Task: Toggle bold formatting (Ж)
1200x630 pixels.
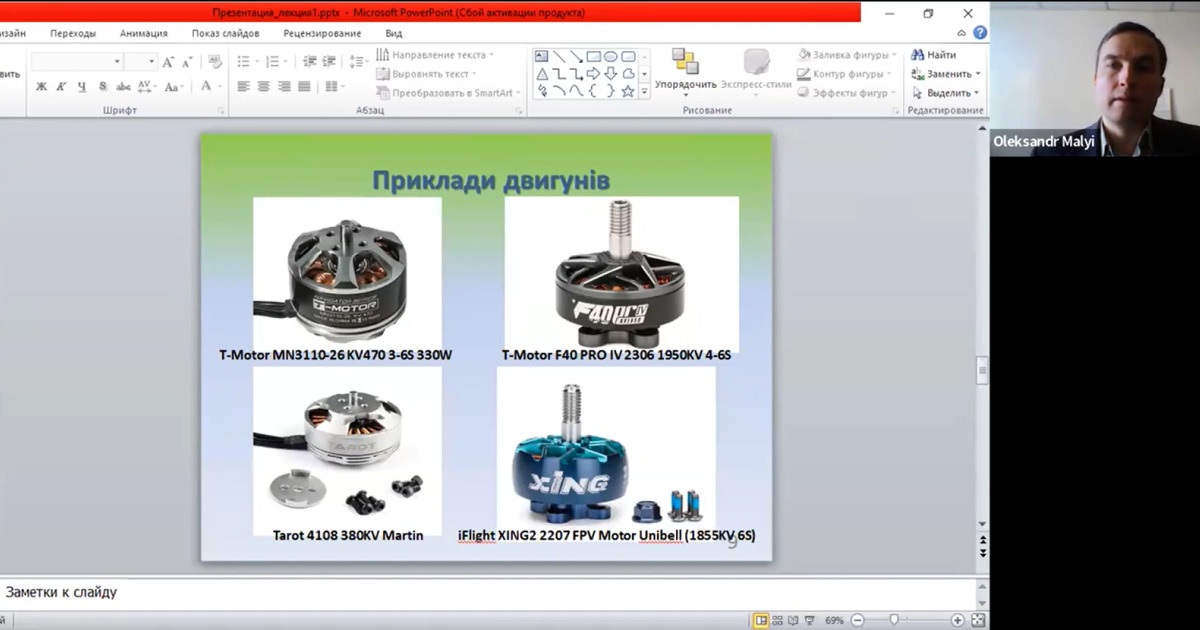Action: click(x=41, y=87)
